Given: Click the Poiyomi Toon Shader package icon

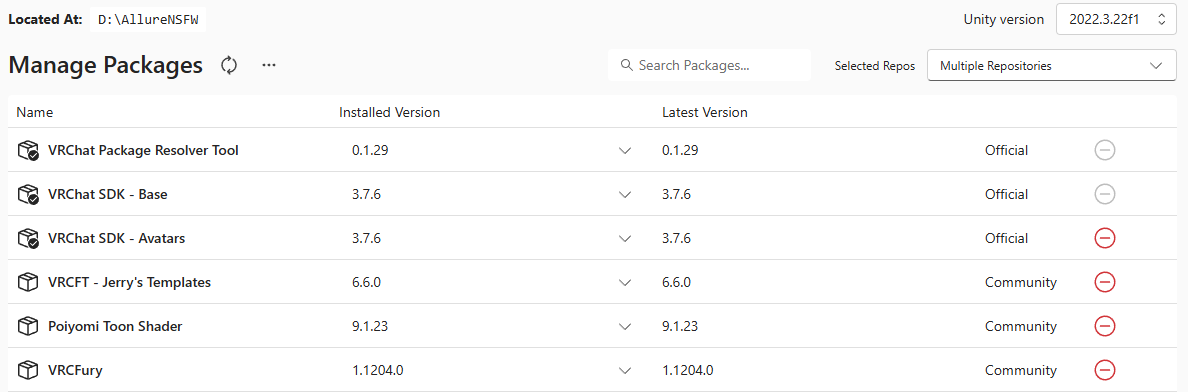Looking at the screenshot, I should (27, 326).
